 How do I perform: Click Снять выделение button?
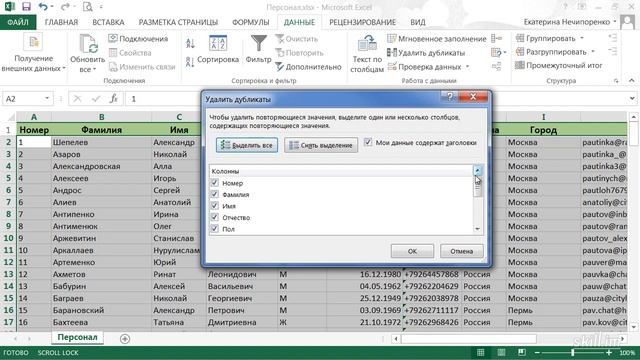tap(321, 145)
